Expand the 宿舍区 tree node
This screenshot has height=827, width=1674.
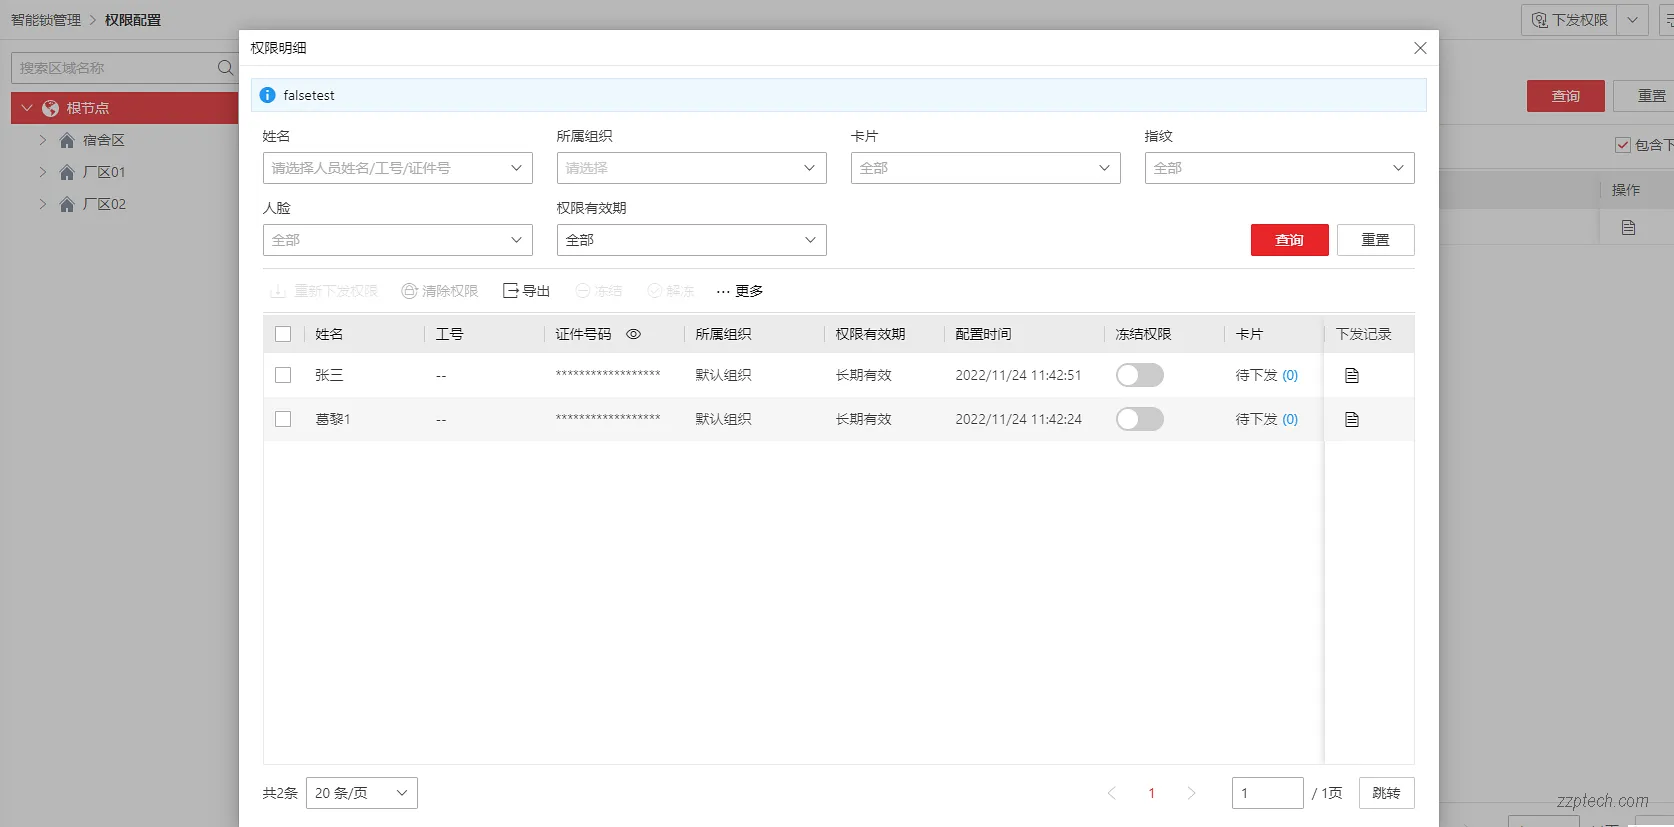click(43, 140)
